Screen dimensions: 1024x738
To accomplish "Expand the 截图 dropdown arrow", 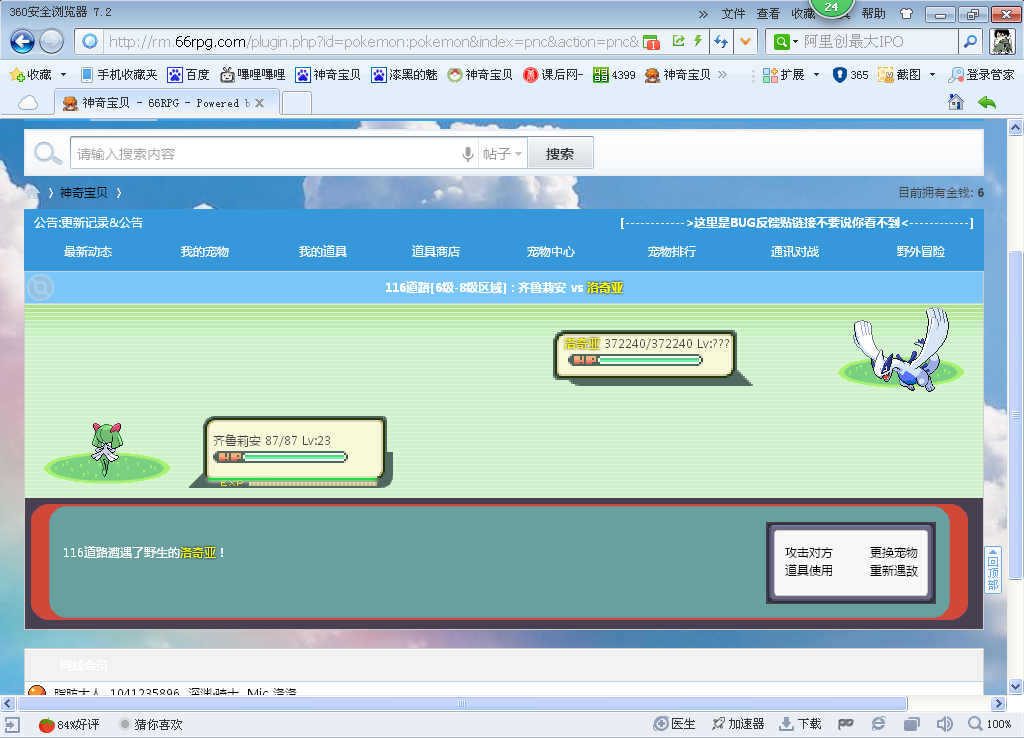I will point(932,75).
